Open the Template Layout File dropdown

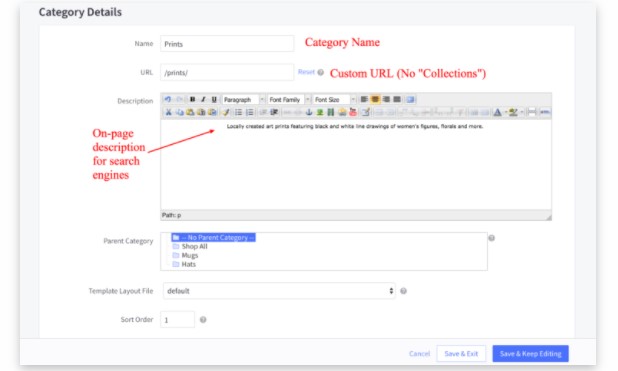click(279, 291)
